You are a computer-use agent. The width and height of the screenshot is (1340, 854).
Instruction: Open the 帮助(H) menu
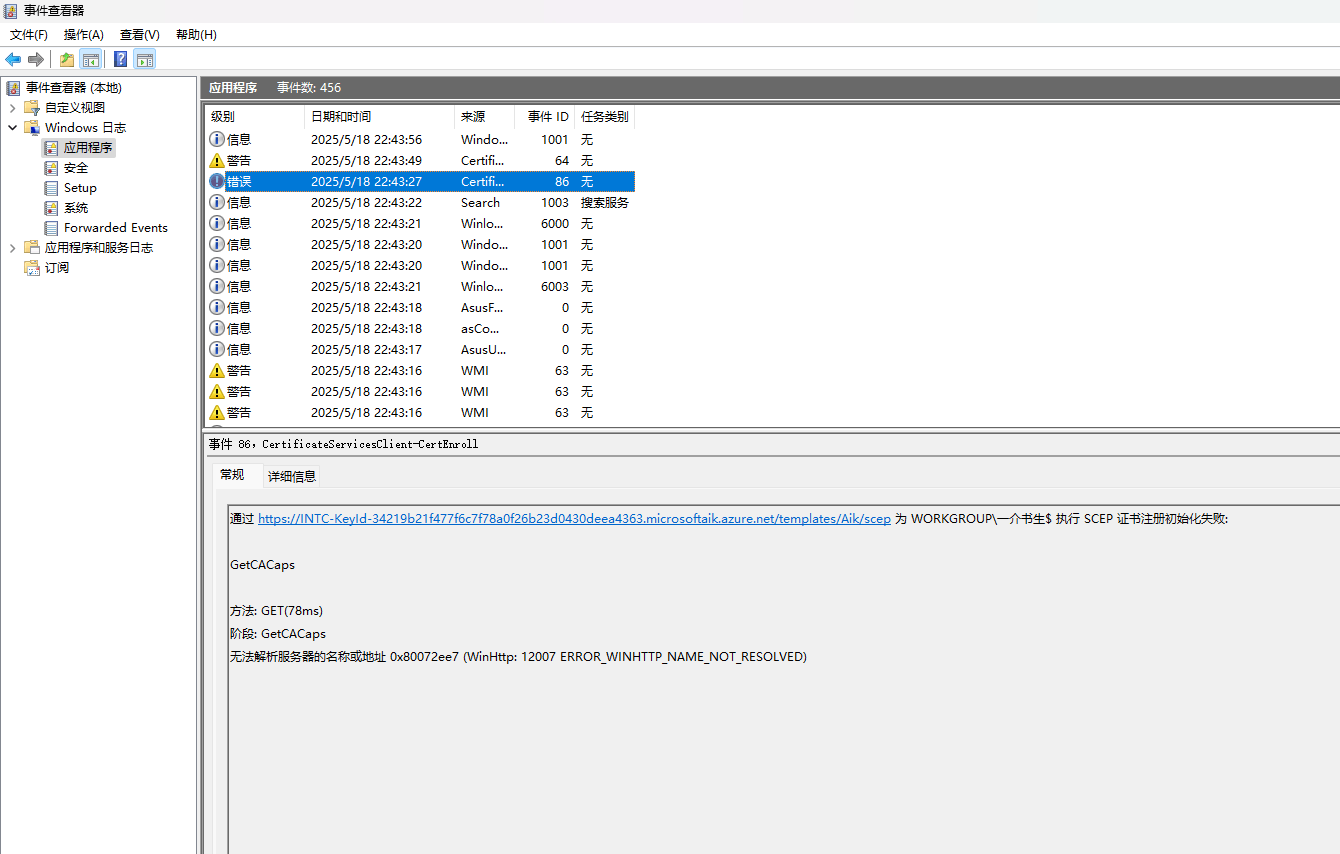pyautogui.click(x=196, y=34)
